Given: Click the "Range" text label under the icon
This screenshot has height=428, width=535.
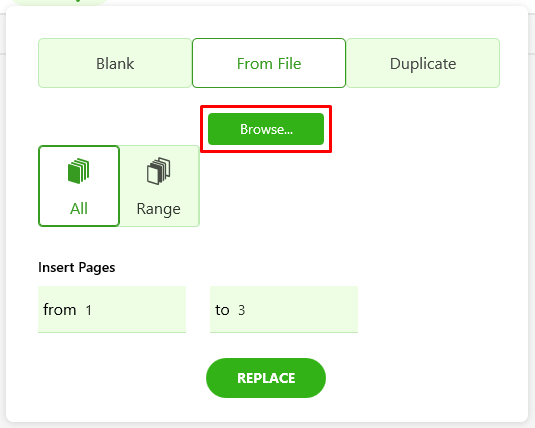Looking at the screenshot, I should click(x=159, y=209).
